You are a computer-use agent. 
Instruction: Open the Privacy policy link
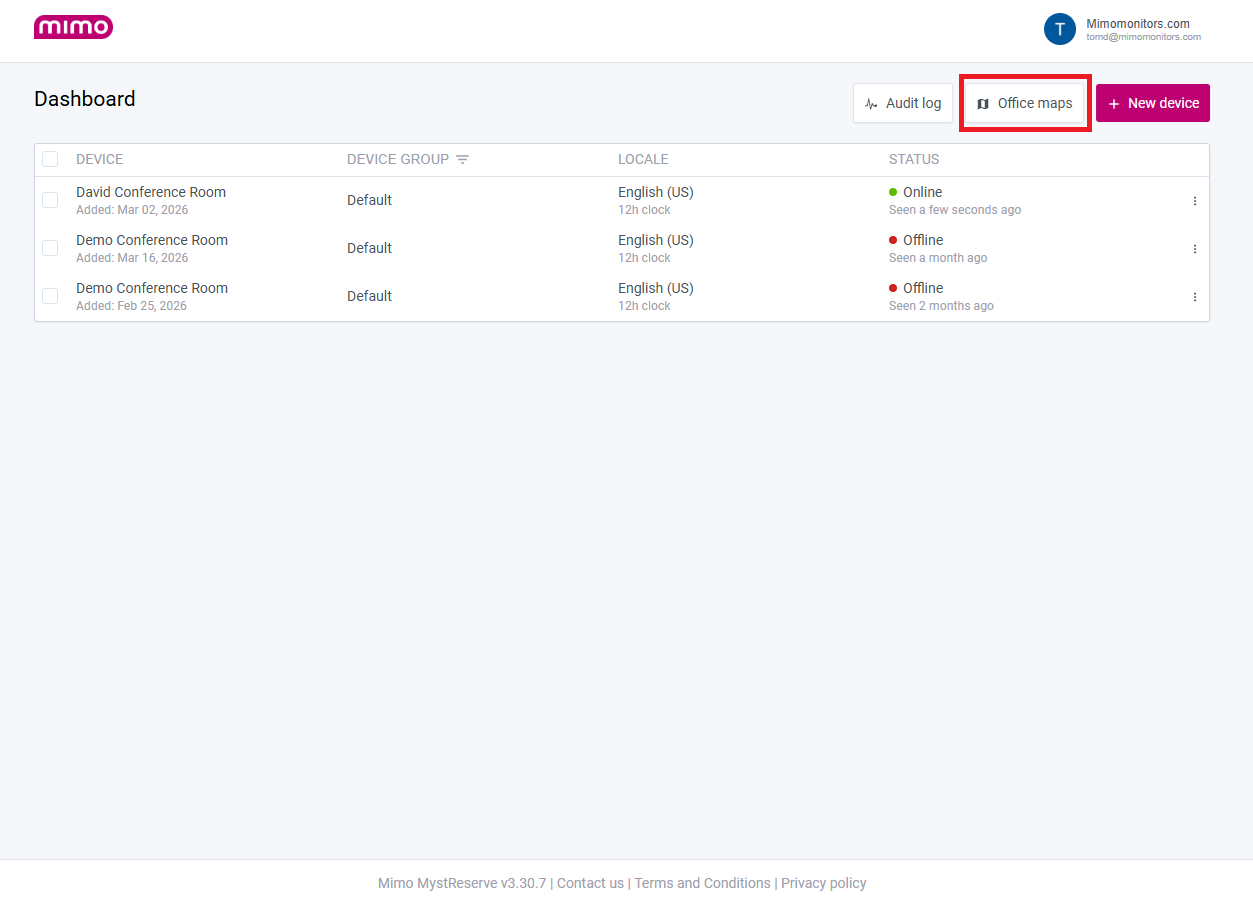[x=824, y=883]
